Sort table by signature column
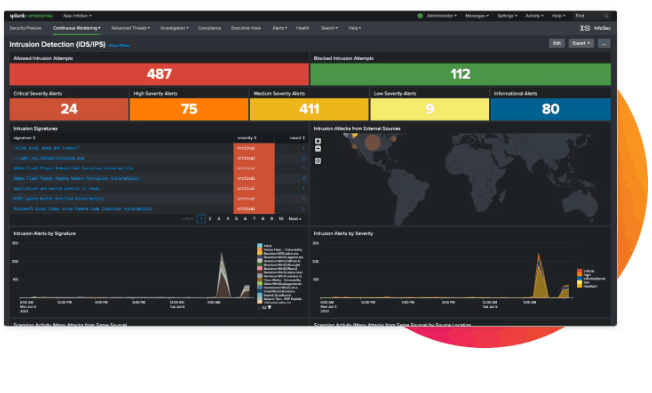 point(25,138)
